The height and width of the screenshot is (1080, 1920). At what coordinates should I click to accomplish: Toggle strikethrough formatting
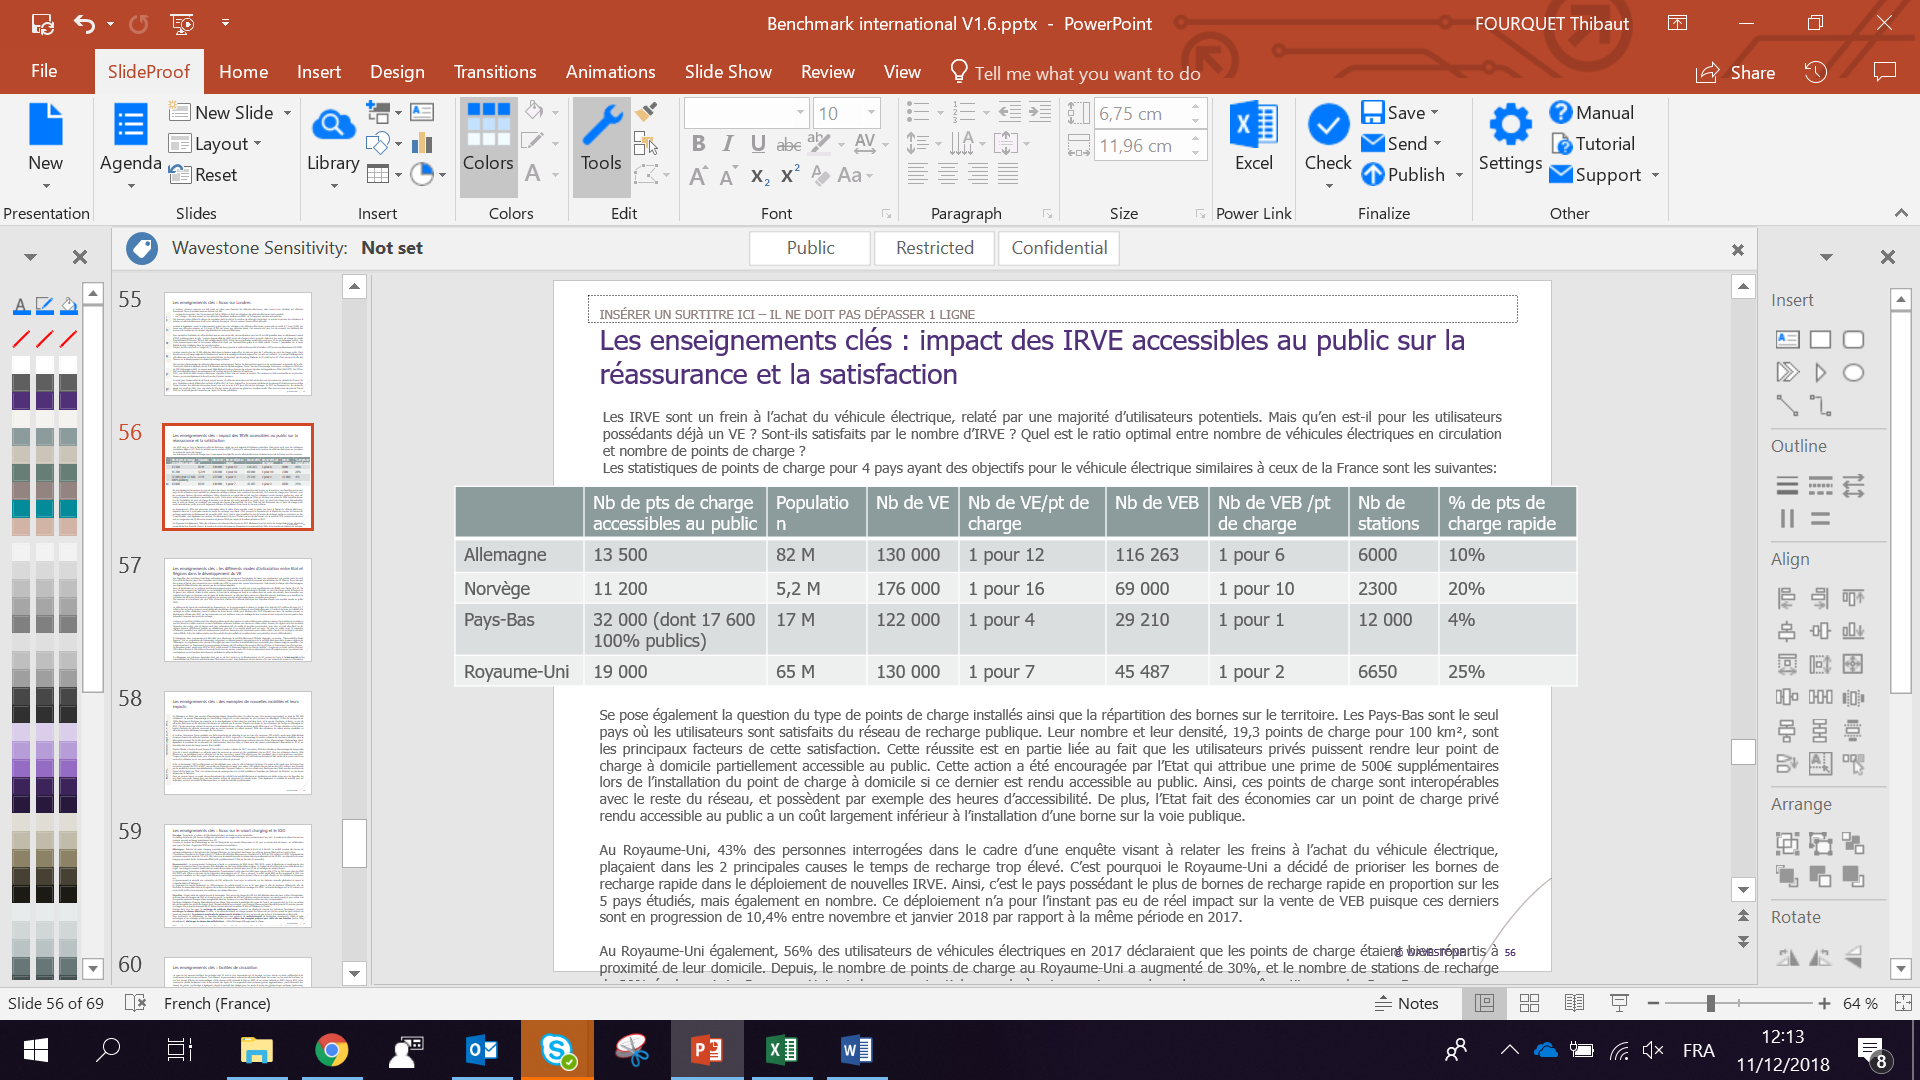[788, 144]
